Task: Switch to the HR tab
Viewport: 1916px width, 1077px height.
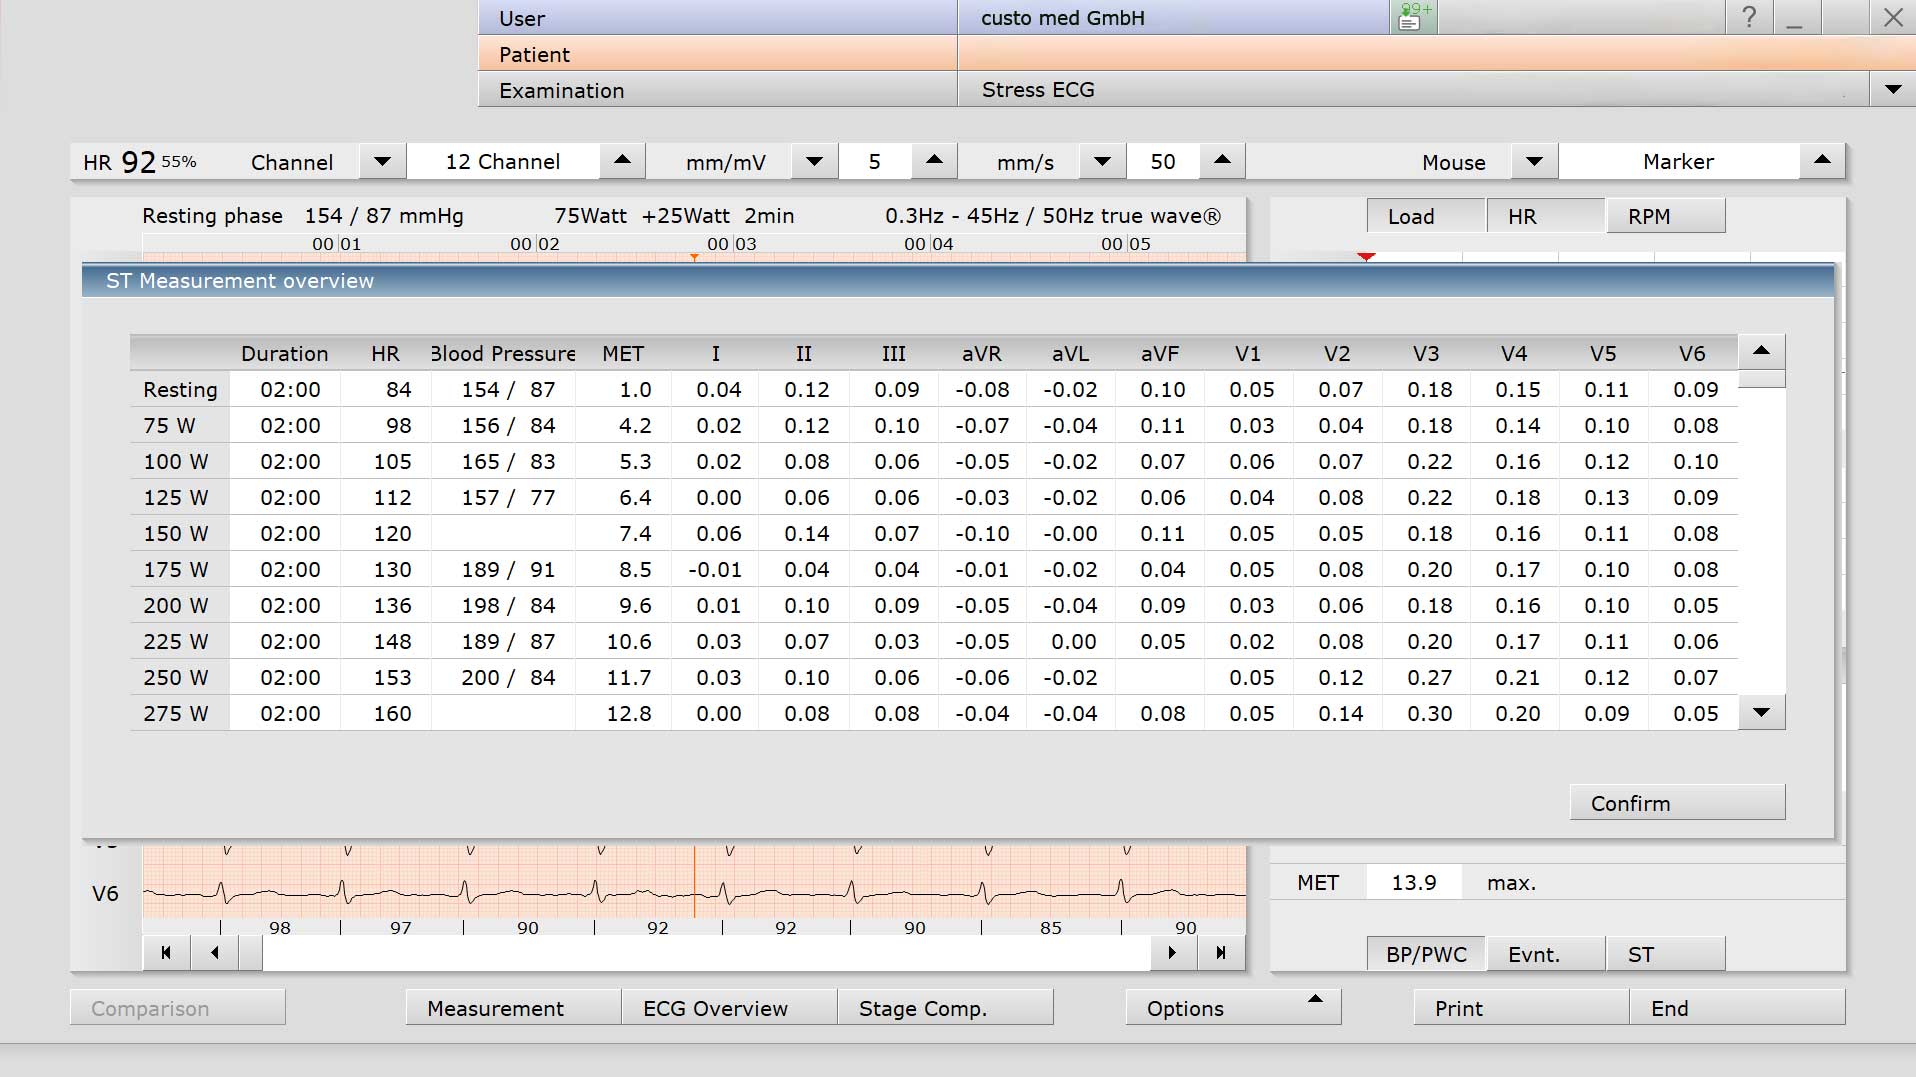Action: [x=1546, y=216]
